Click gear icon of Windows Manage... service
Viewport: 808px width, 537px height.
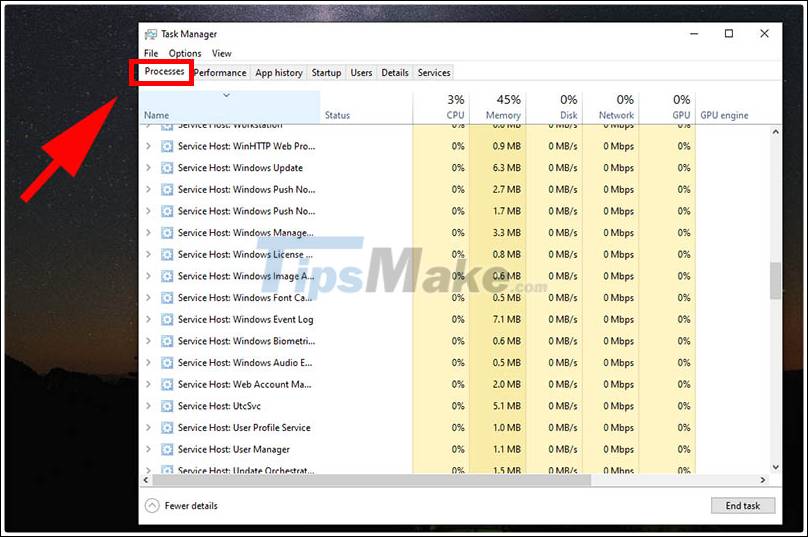[x=167, y=233]
